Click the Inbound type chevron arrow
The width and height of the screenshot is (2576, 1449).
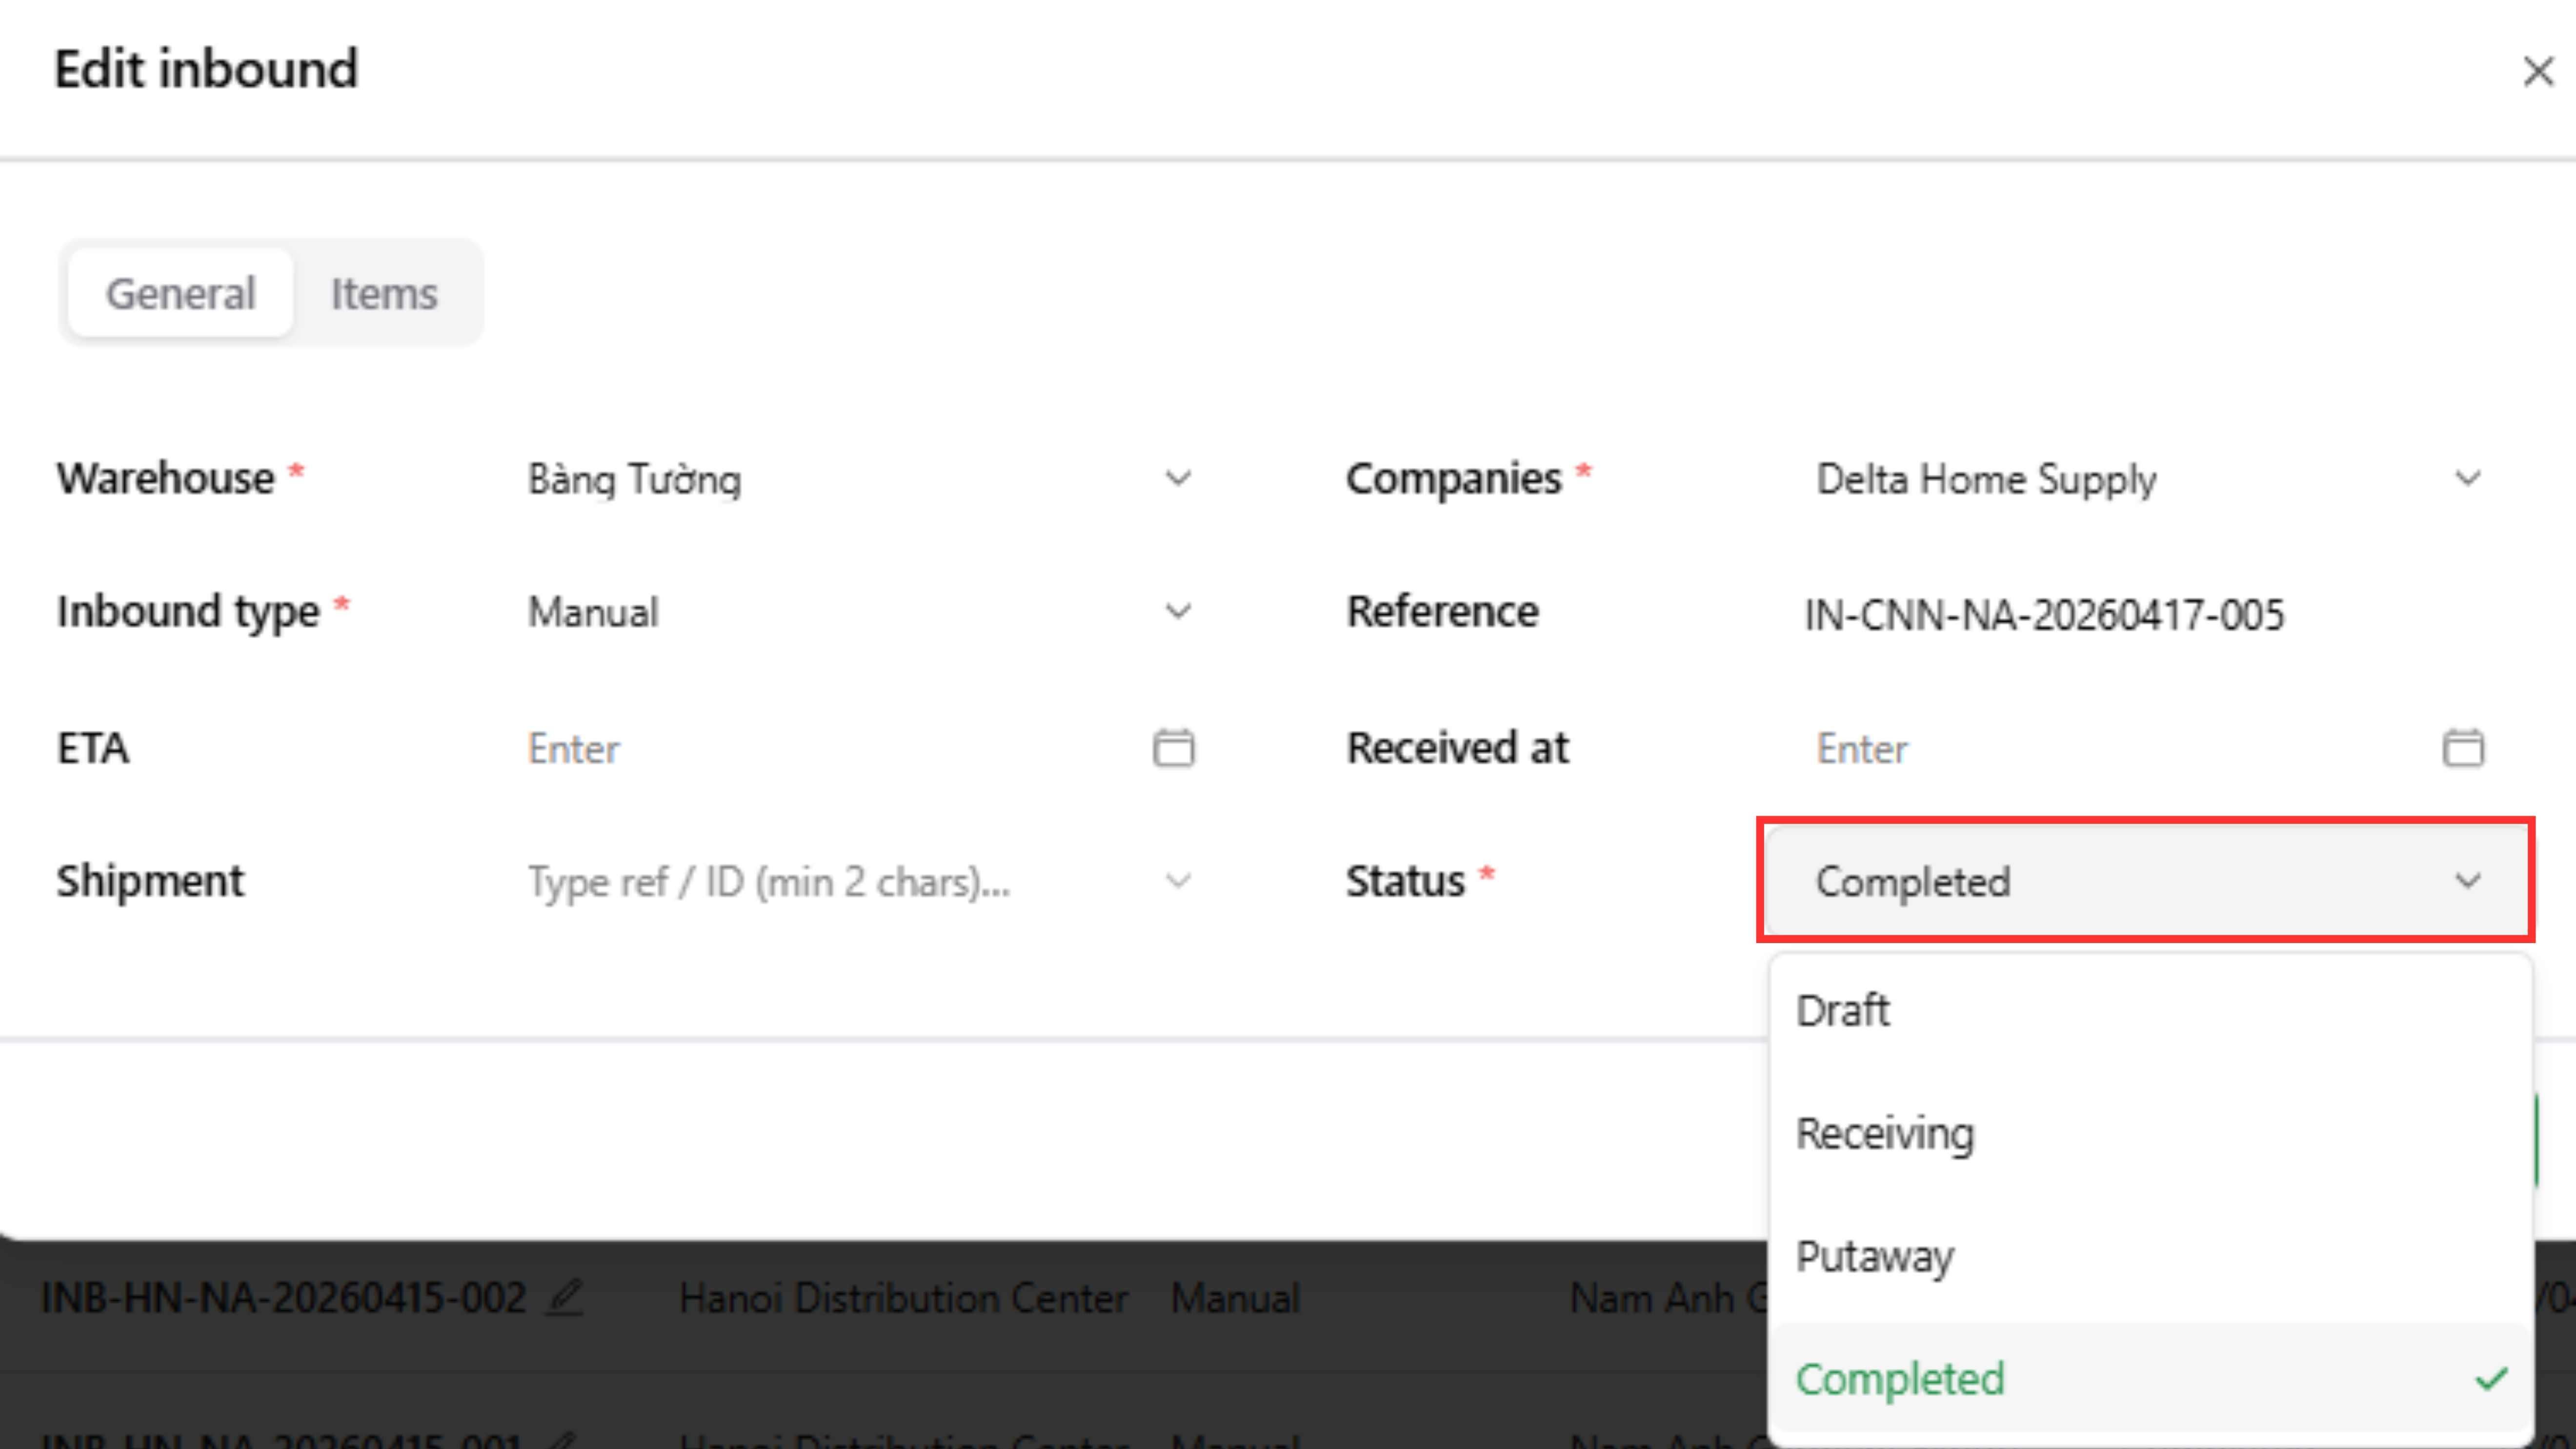click(x=1178, y=611)
